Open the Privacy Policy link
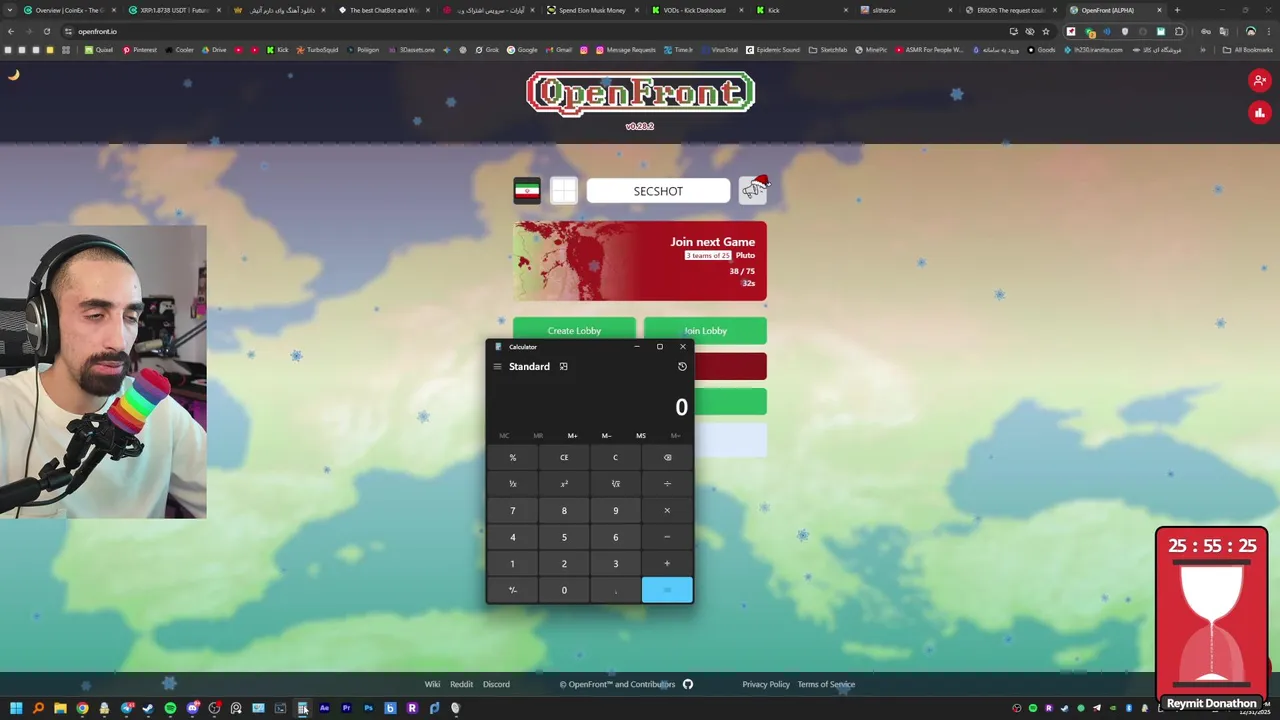Image resolution: width=1280 pixels, height=720 pixels. click(766, 684)
